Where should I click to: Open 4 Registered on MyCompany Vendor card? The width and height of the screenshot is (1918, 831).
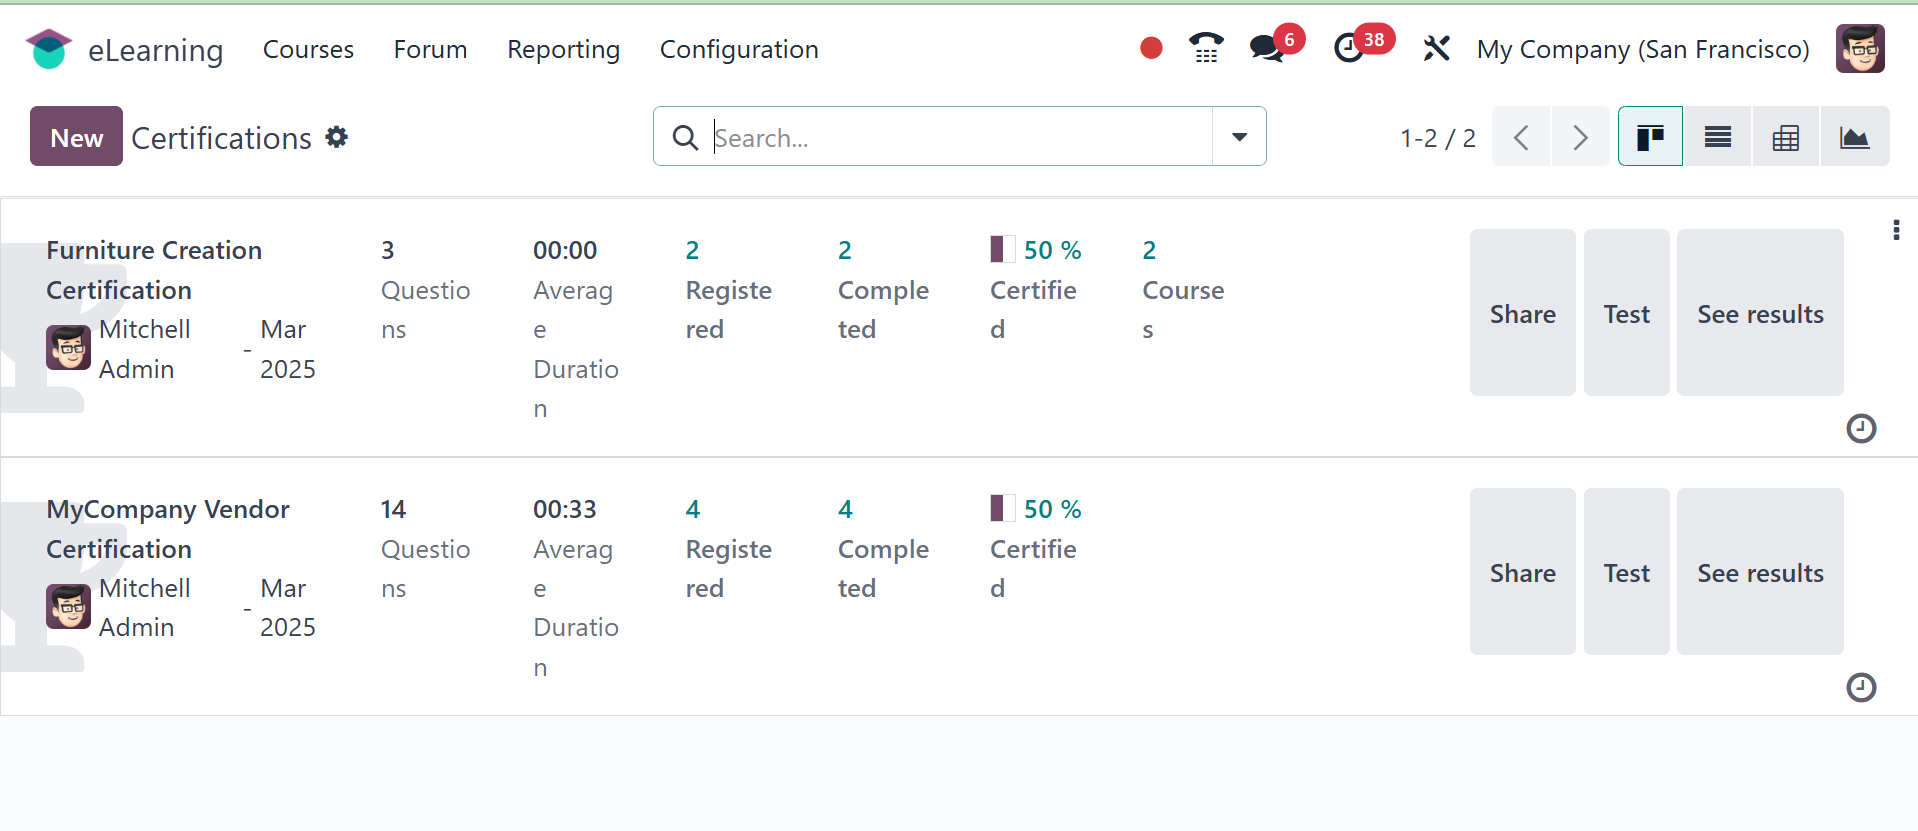pyautogui.click(x=729, y=548)
